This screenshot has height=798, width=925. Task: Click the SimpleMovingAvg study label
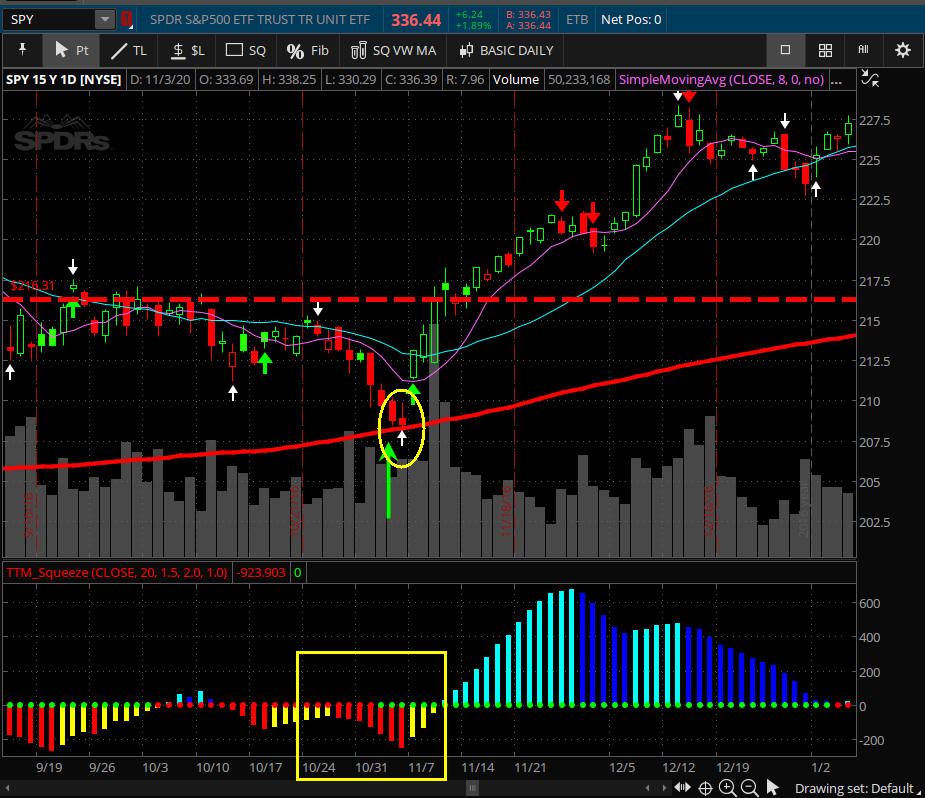(721, 80)
